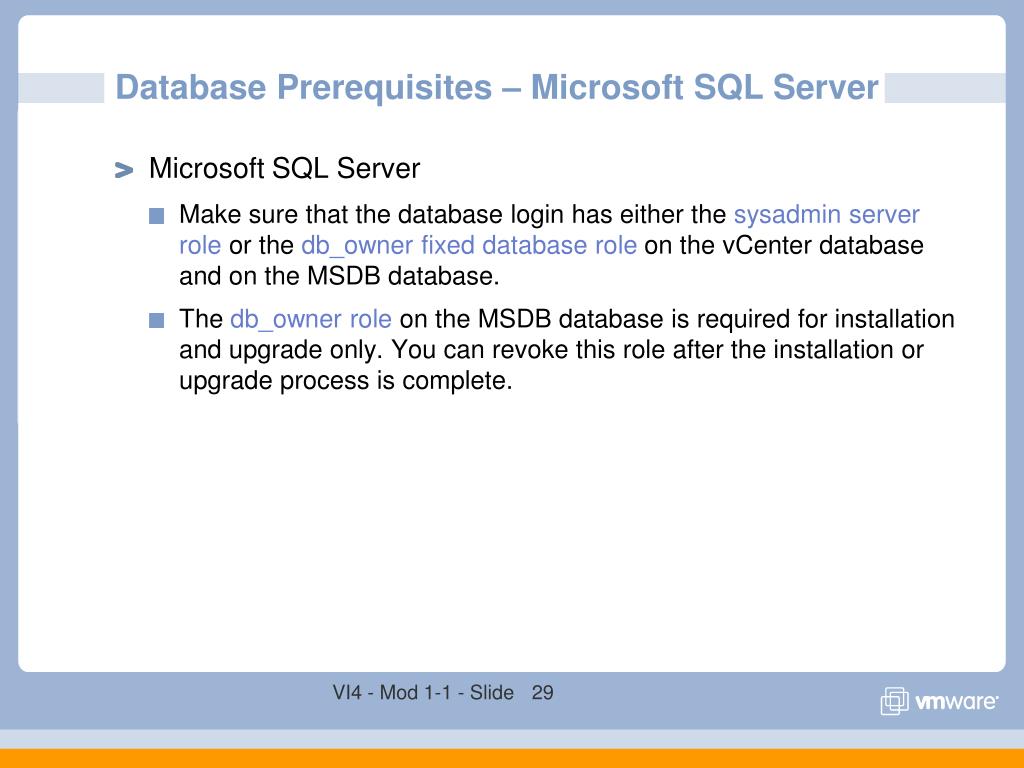Select the slide title Database Prerequisites
Screen dimensions: 1024x768
(x=304, y=88)
